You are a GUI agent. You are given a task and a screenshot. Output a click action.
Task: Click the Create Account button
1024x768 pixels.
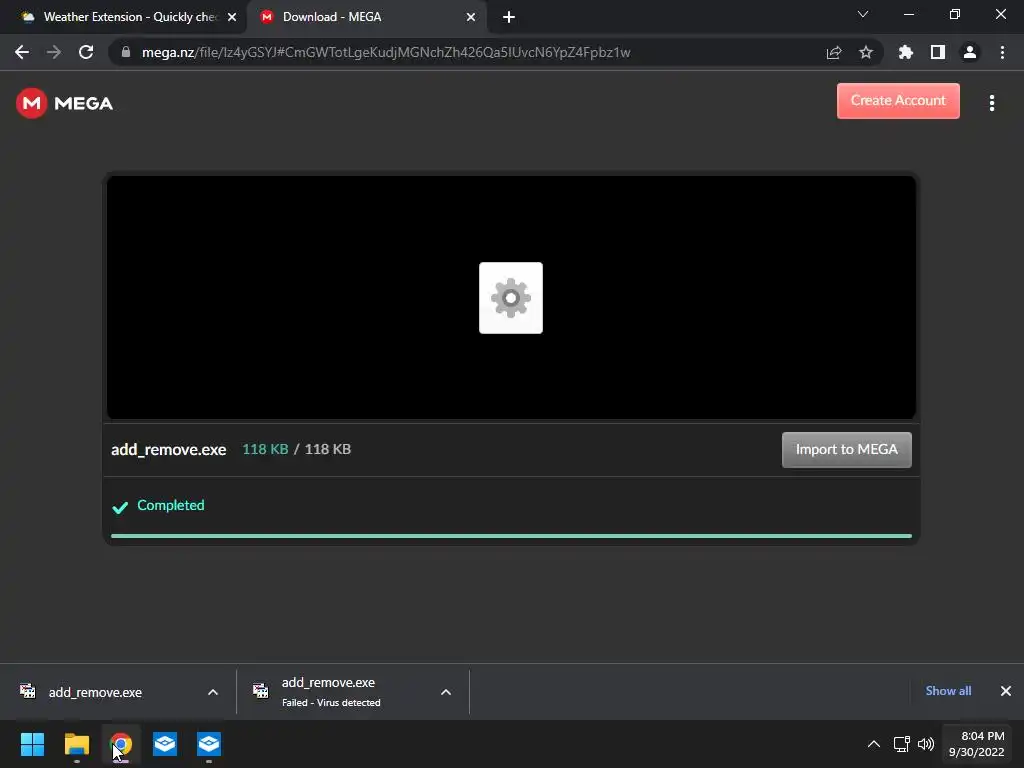[898, 101]
